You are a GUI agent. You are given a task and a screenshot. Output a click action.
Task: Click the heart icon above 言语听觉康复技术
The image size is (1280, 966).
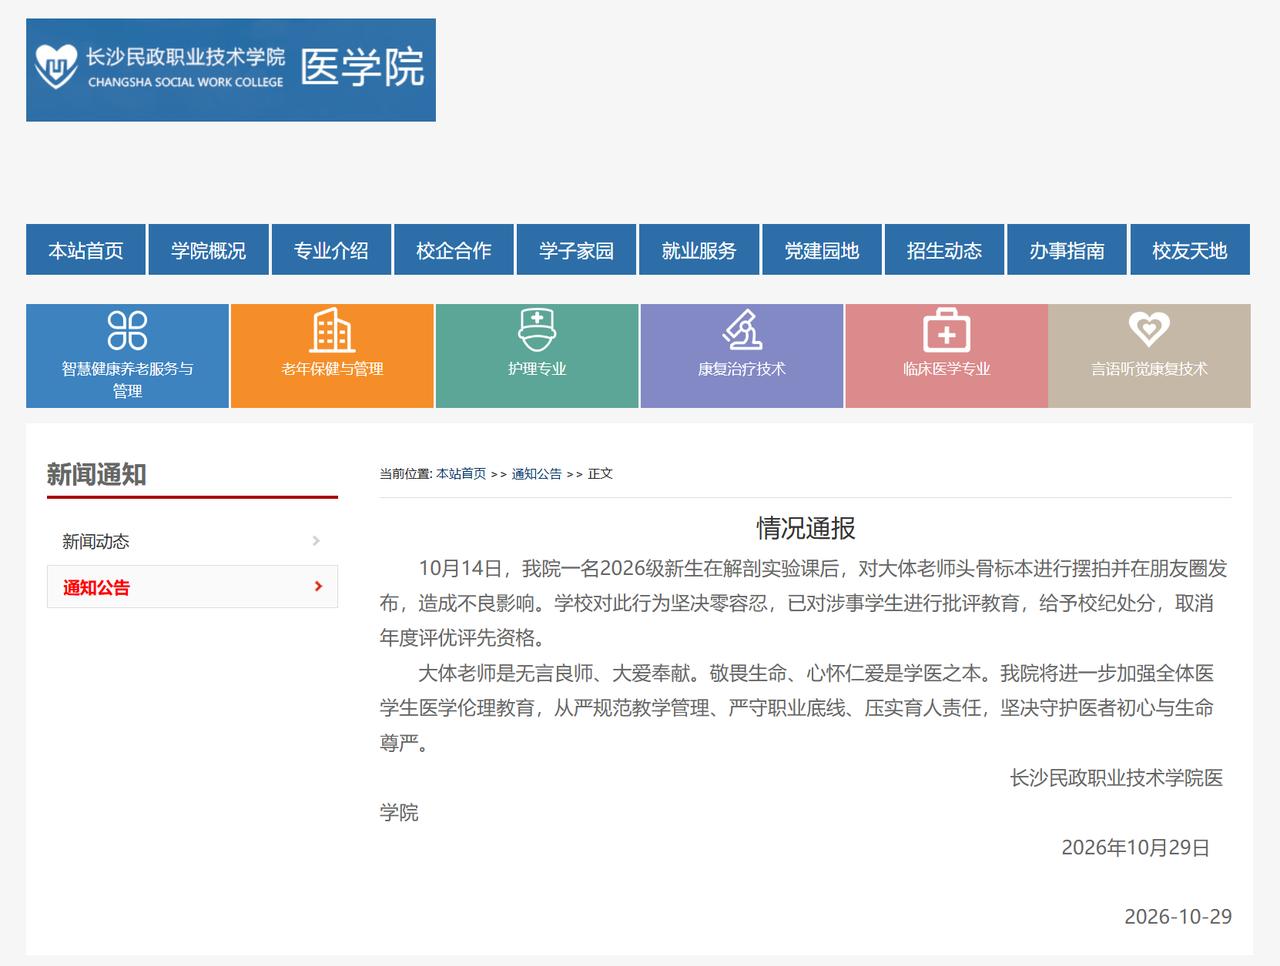[1149, 329]
